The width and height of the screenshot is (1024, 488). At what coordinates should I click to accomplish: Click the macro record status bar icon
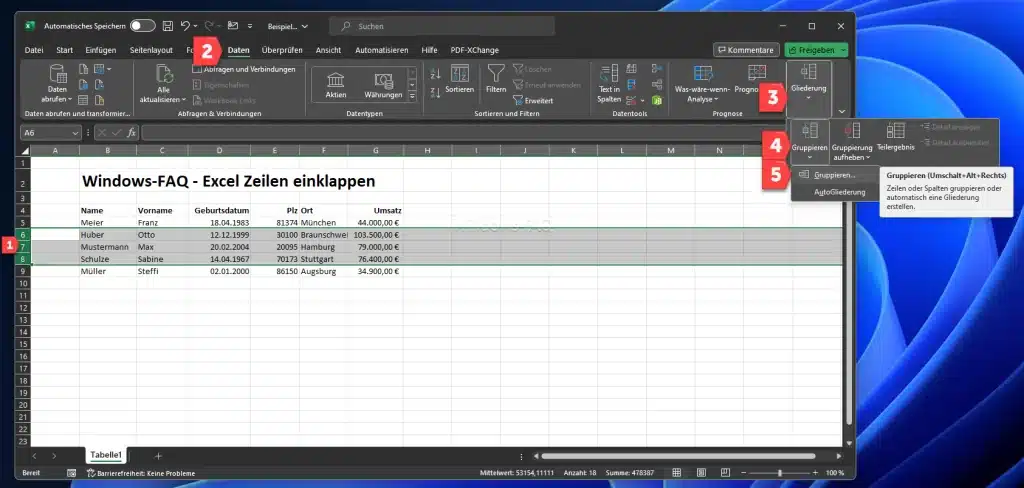pos(71,473)
